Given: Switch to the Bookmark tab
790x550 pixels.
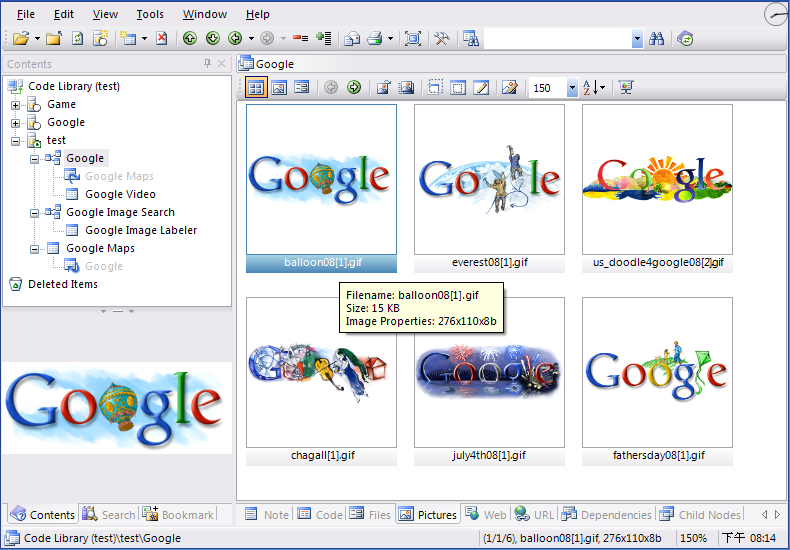Looking at the screenshot, I should (178, 514).
